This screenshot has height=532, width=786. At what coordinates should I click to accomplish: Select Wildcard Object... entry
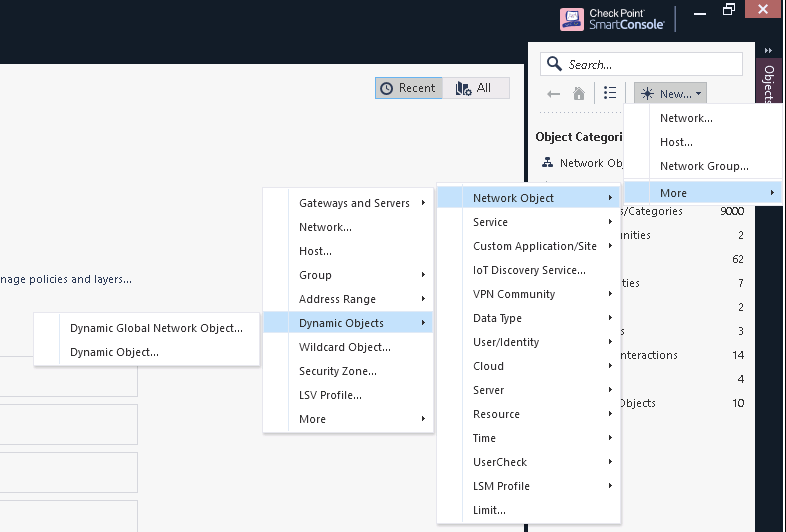(x=348, y=347)
